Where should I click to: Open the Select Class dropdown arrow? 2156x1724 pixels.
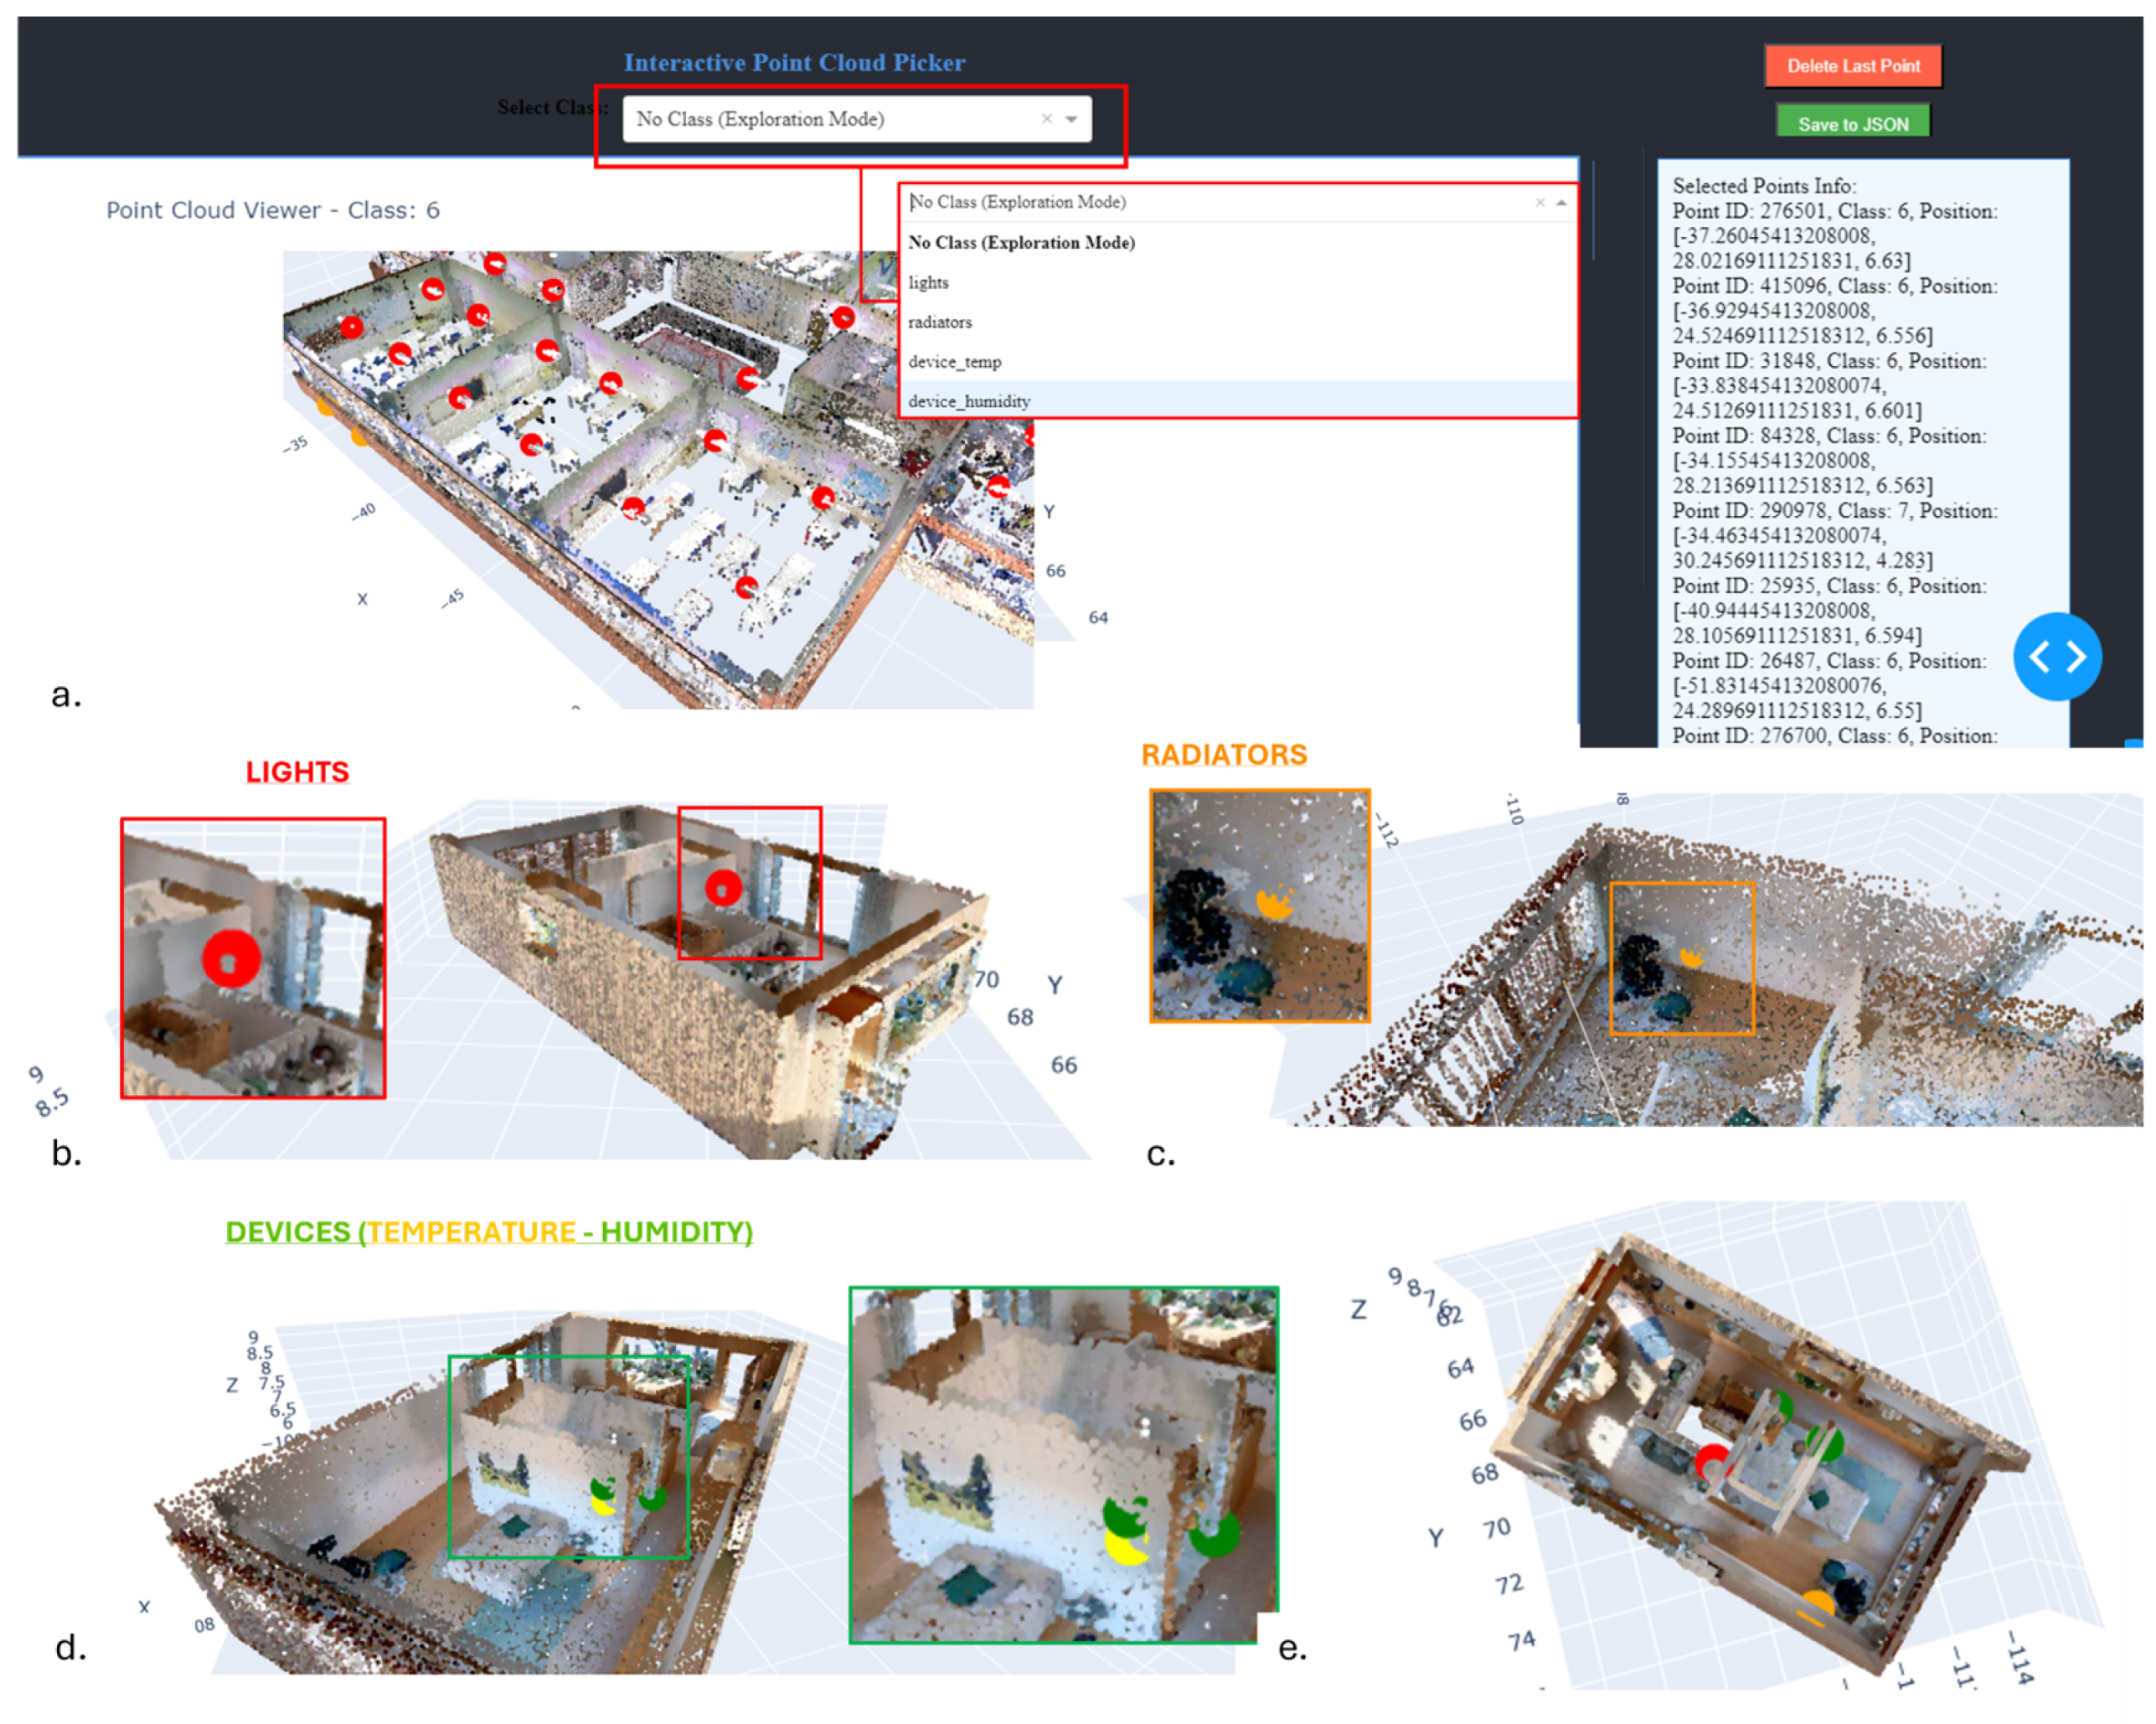pos(1071,119)
